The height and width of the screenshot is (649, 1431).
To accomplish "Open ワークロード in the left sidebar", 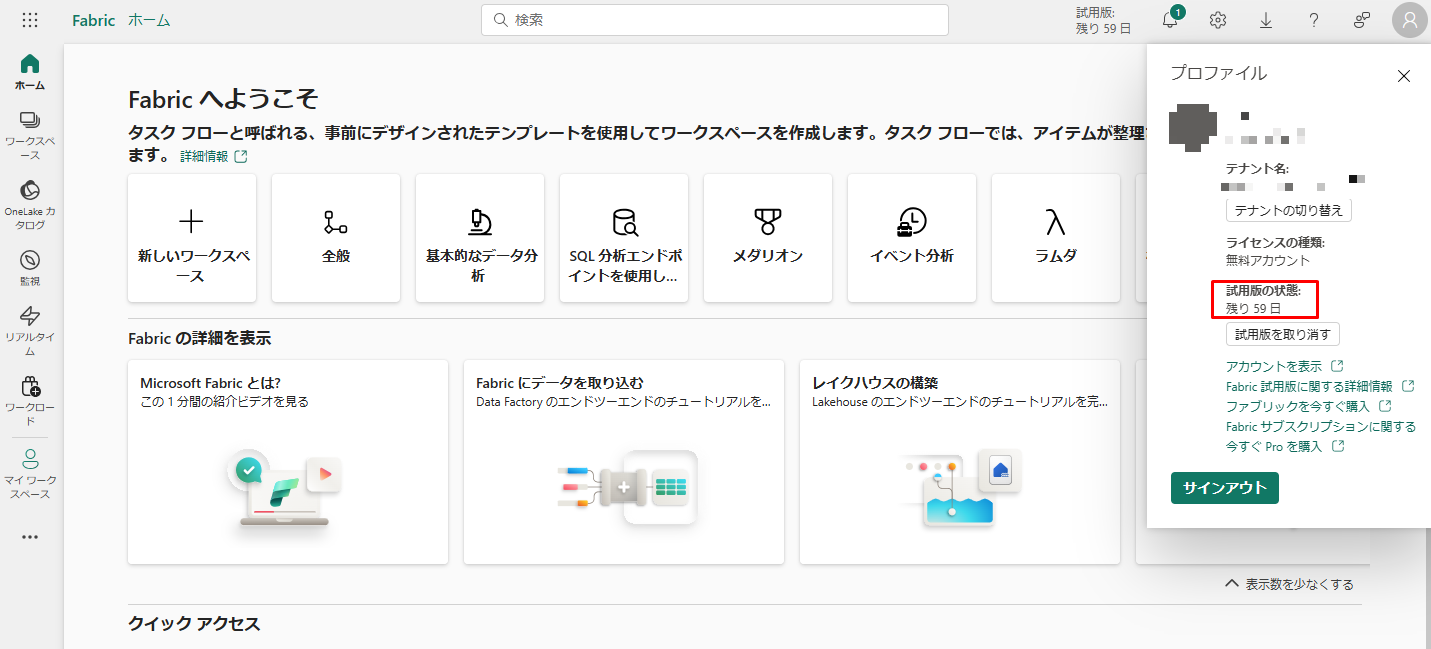I will click(30, 400).
